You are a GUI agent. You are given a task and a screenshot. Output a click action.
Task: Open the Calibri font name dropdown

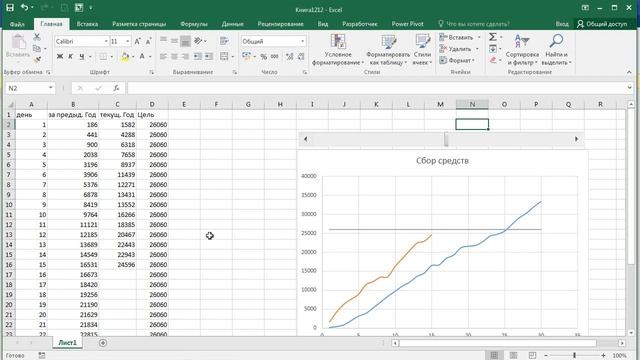[x=106, y=41]
